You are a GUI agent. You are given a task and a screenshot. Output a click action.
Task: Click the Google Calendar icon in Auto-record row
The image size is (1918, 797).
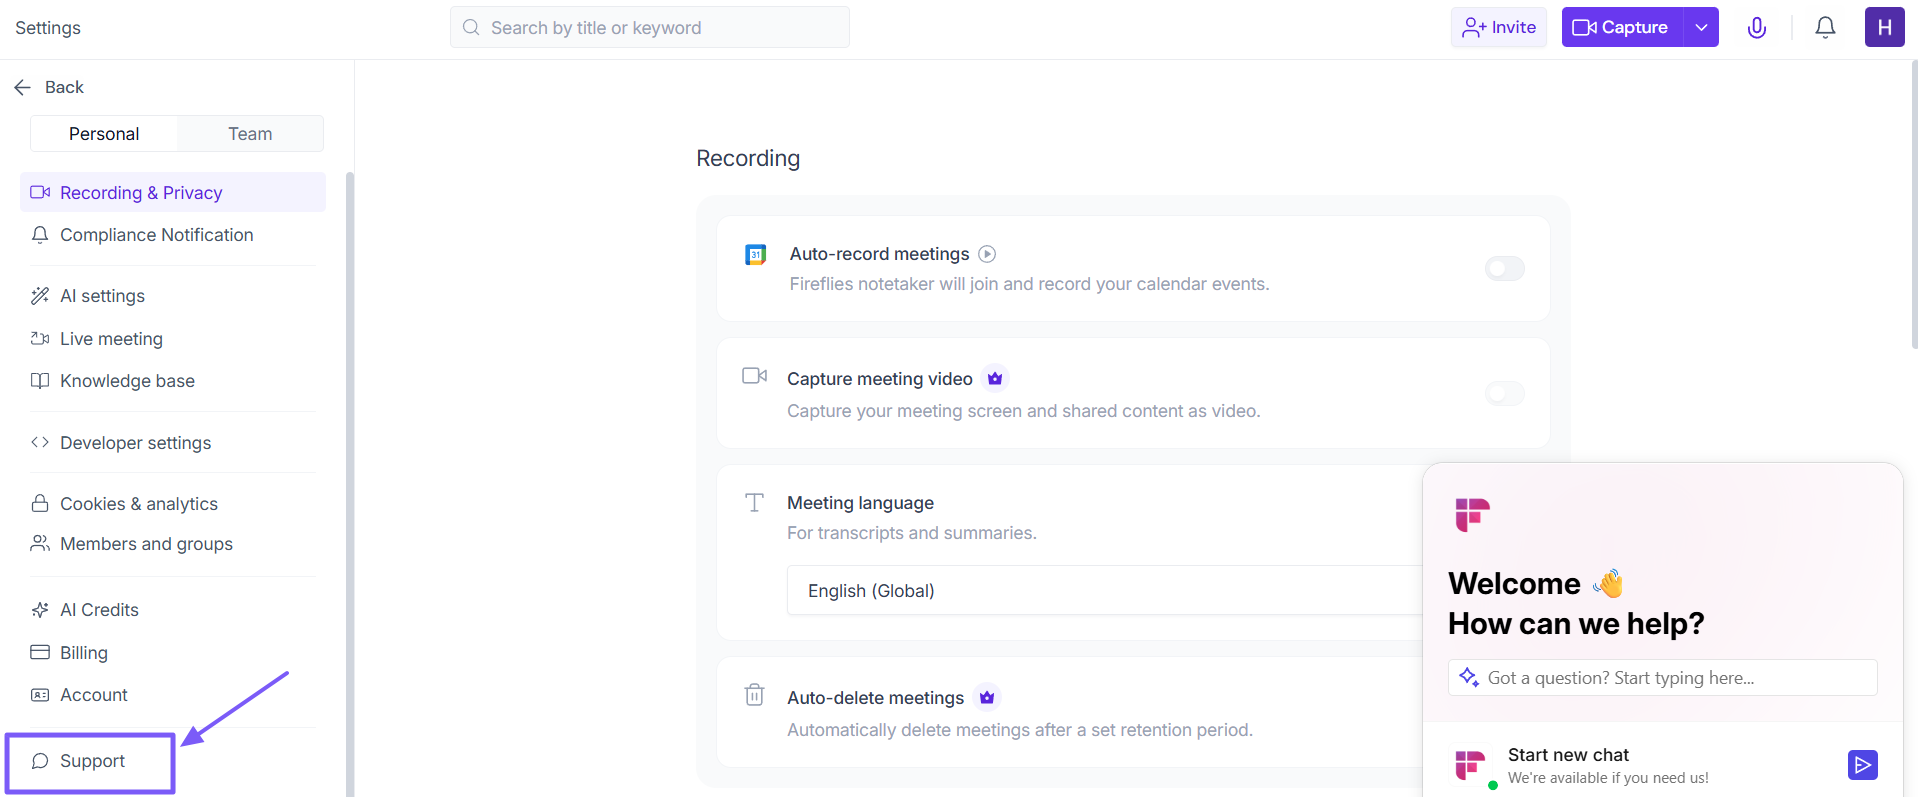click(x=756, y=255)
